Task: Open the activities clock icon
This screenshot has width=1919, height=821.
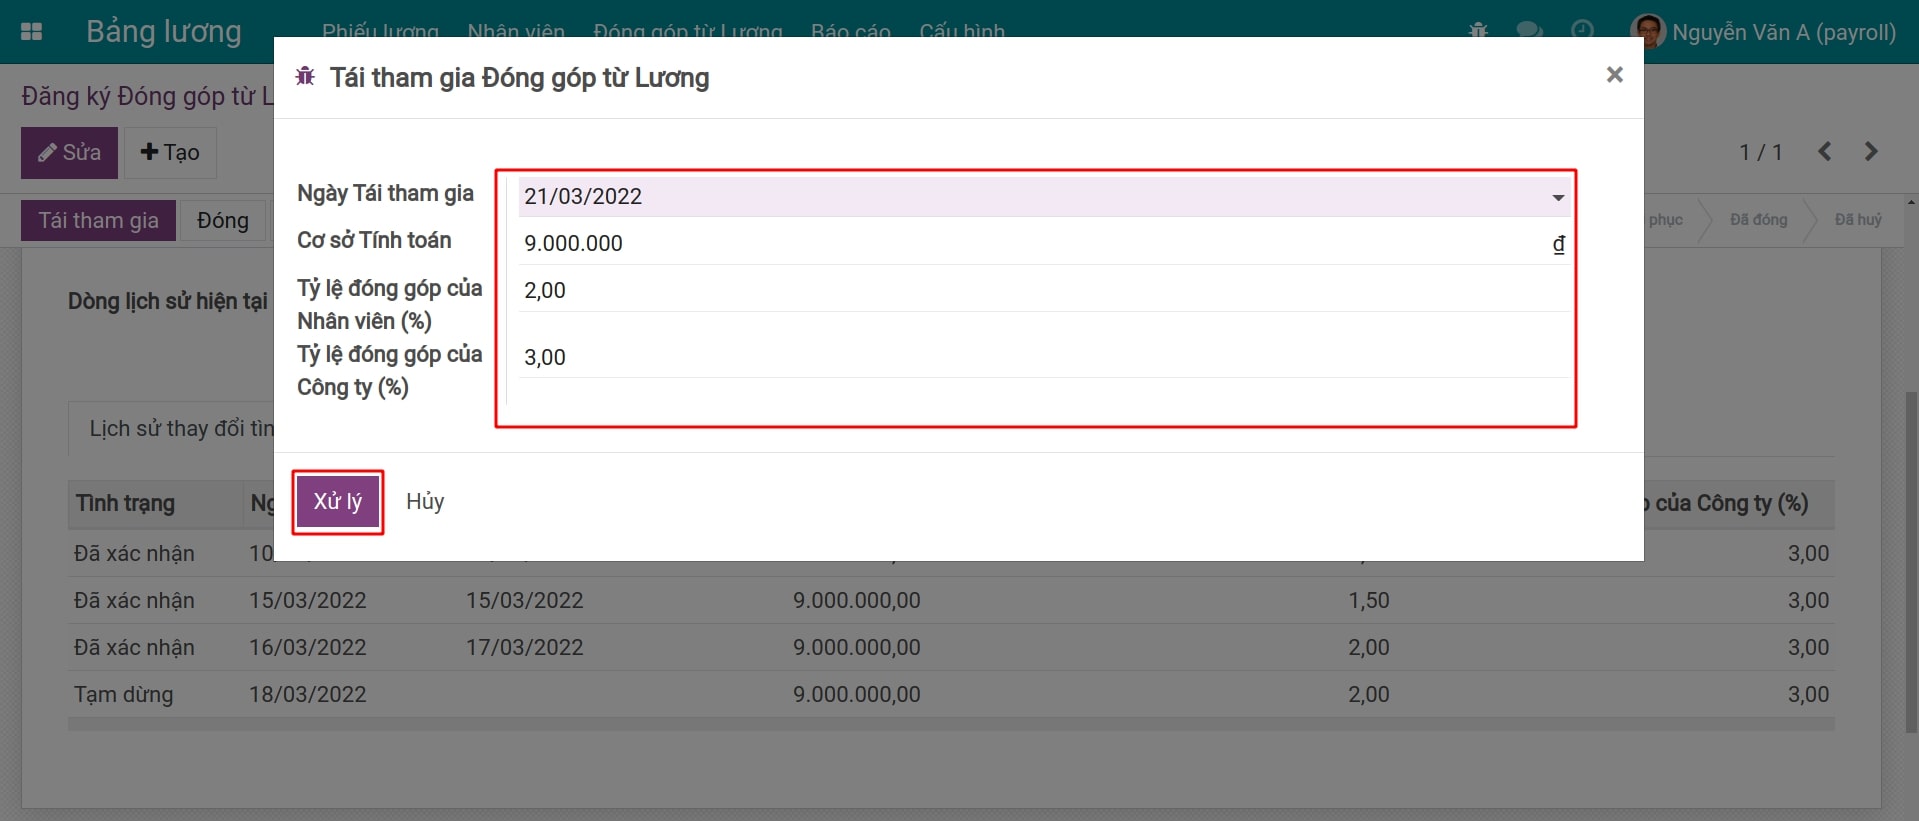Action: (1582, 31)
